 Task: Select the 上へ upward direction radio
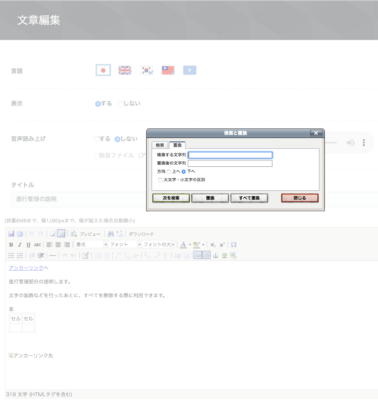click(x=169, y=172)
